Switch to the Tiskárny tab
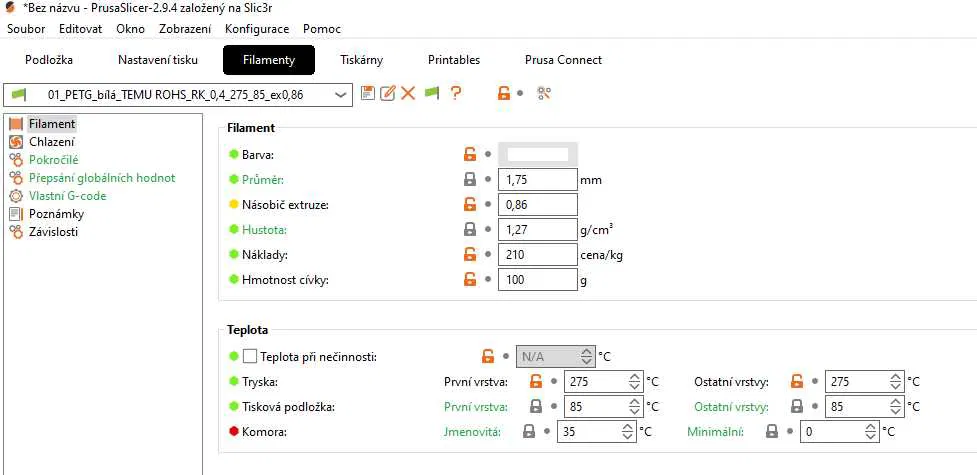Screen dimensions: 977x475 pyautogui.click(x=361, y=60)
